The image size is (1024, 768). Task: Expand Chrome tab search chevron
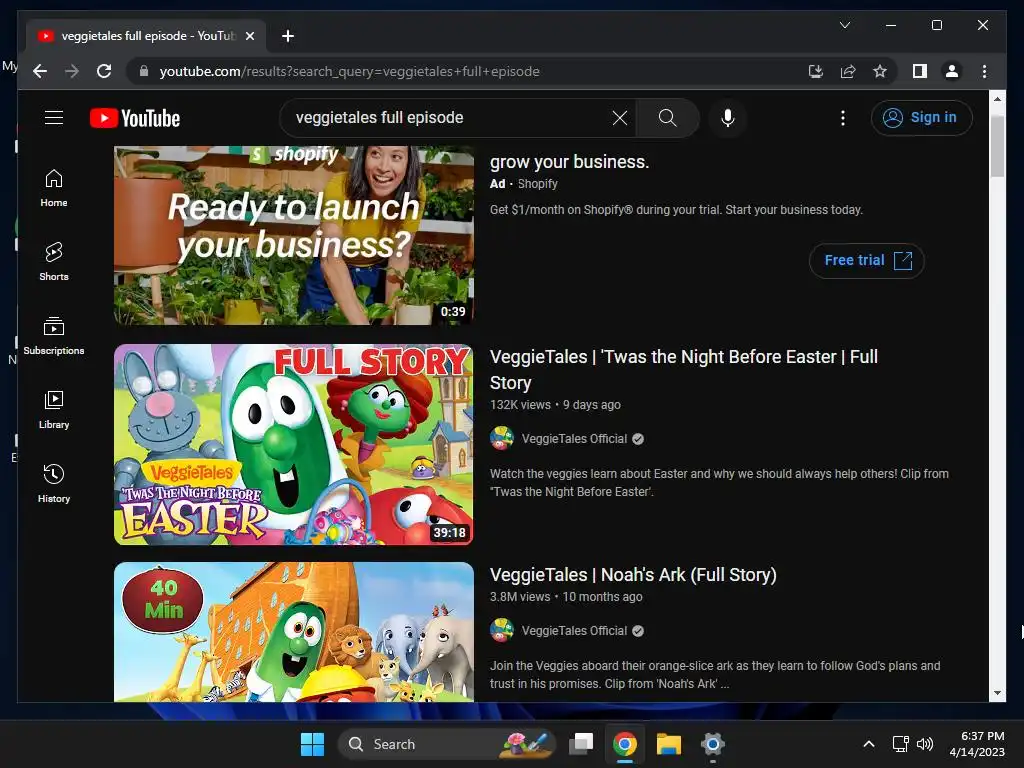[x=844, y=25]
